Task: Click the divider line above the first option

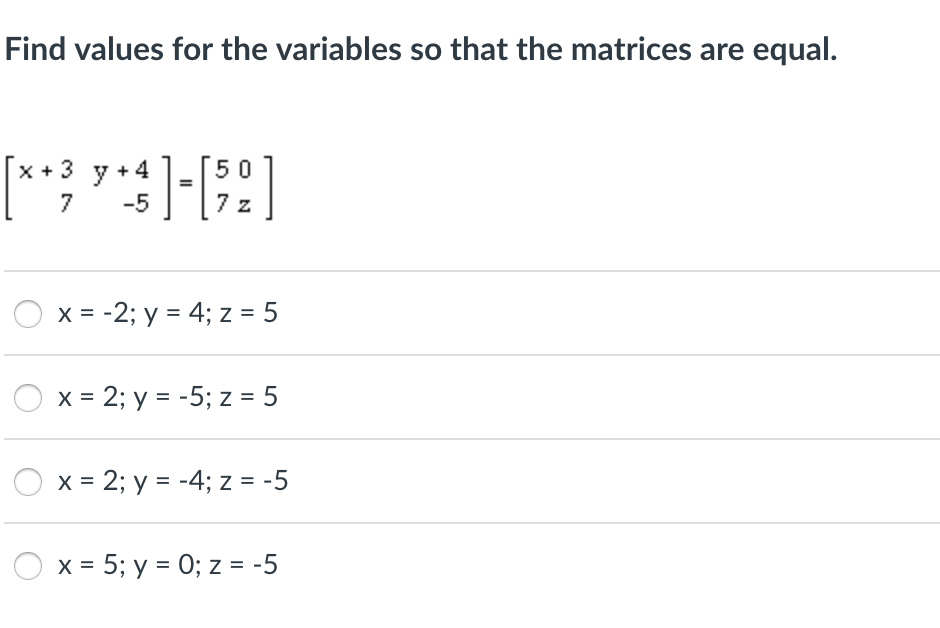Action: point(470,271)
